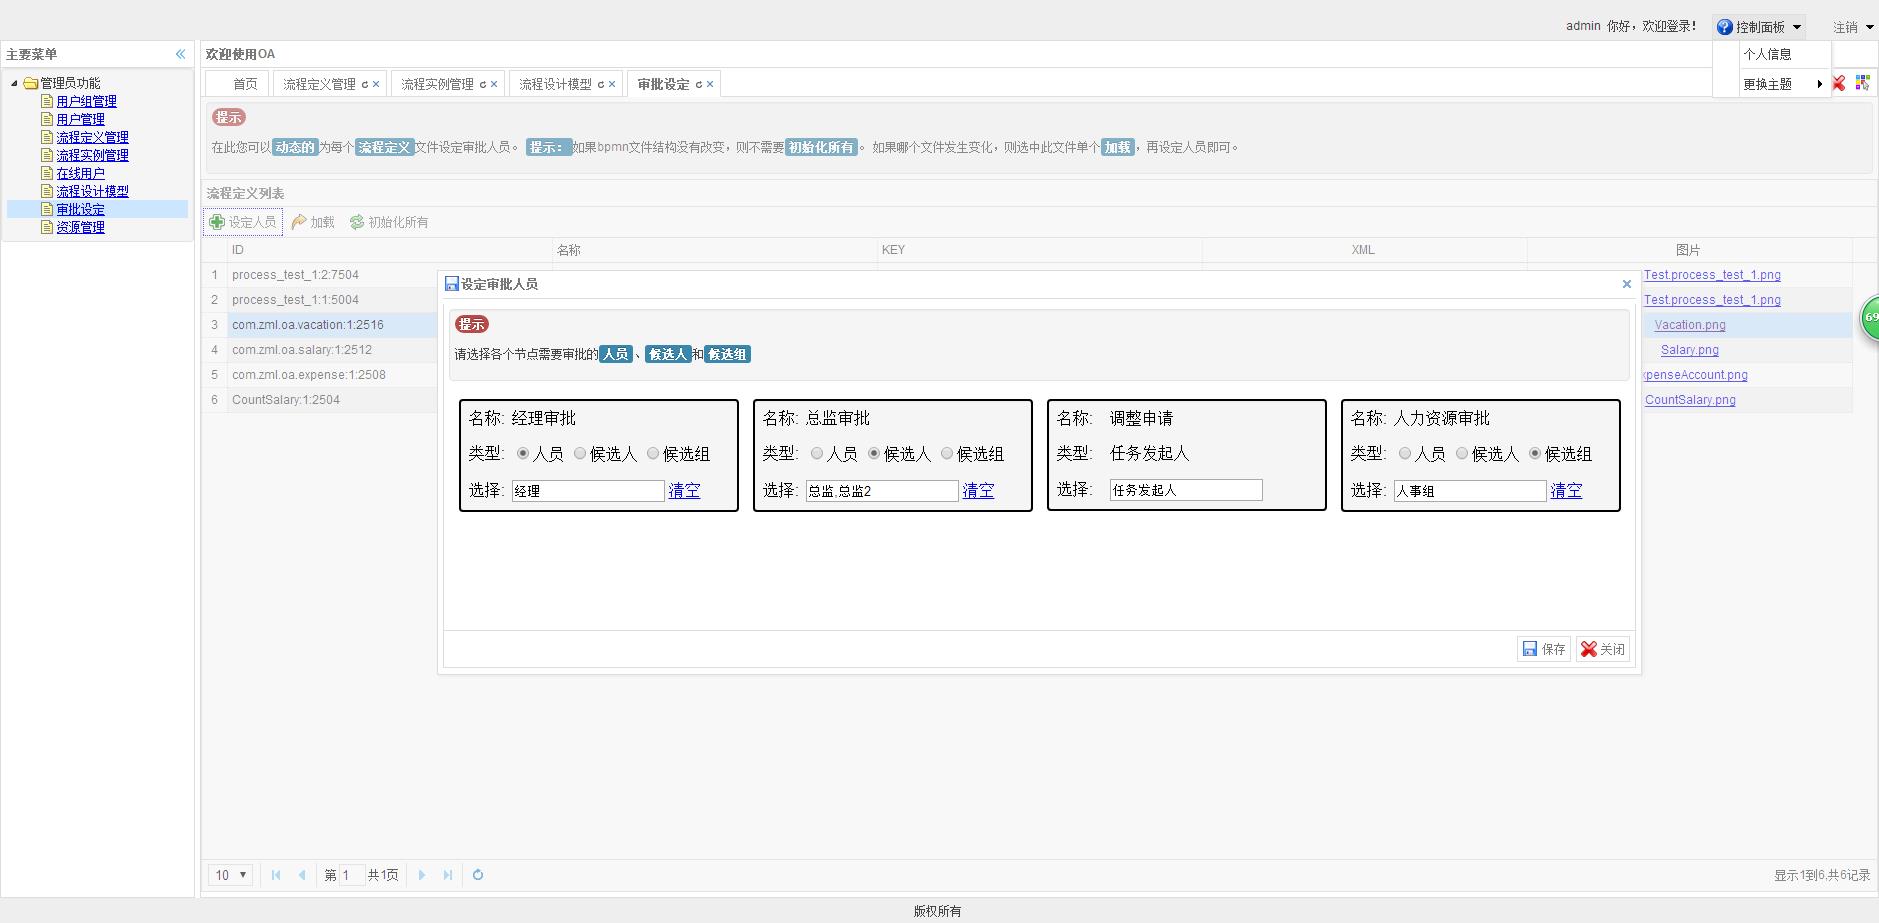Click the 加载 toolbar button

[x=313, y=222]
